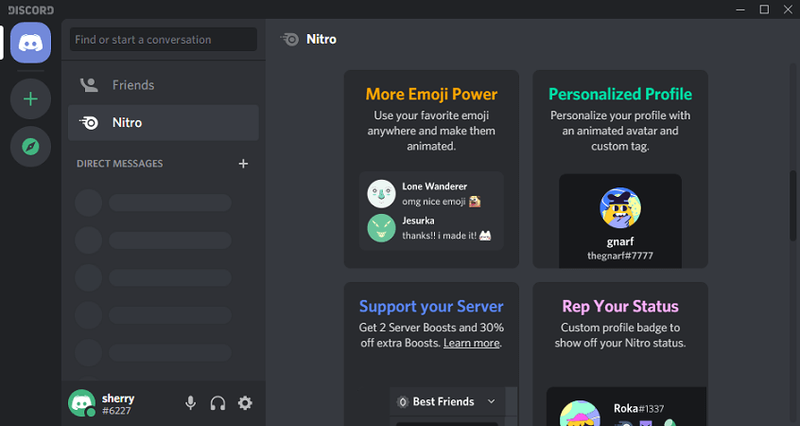Click the omg nice emoji message

pyautogui.click(x=441, y=202)
